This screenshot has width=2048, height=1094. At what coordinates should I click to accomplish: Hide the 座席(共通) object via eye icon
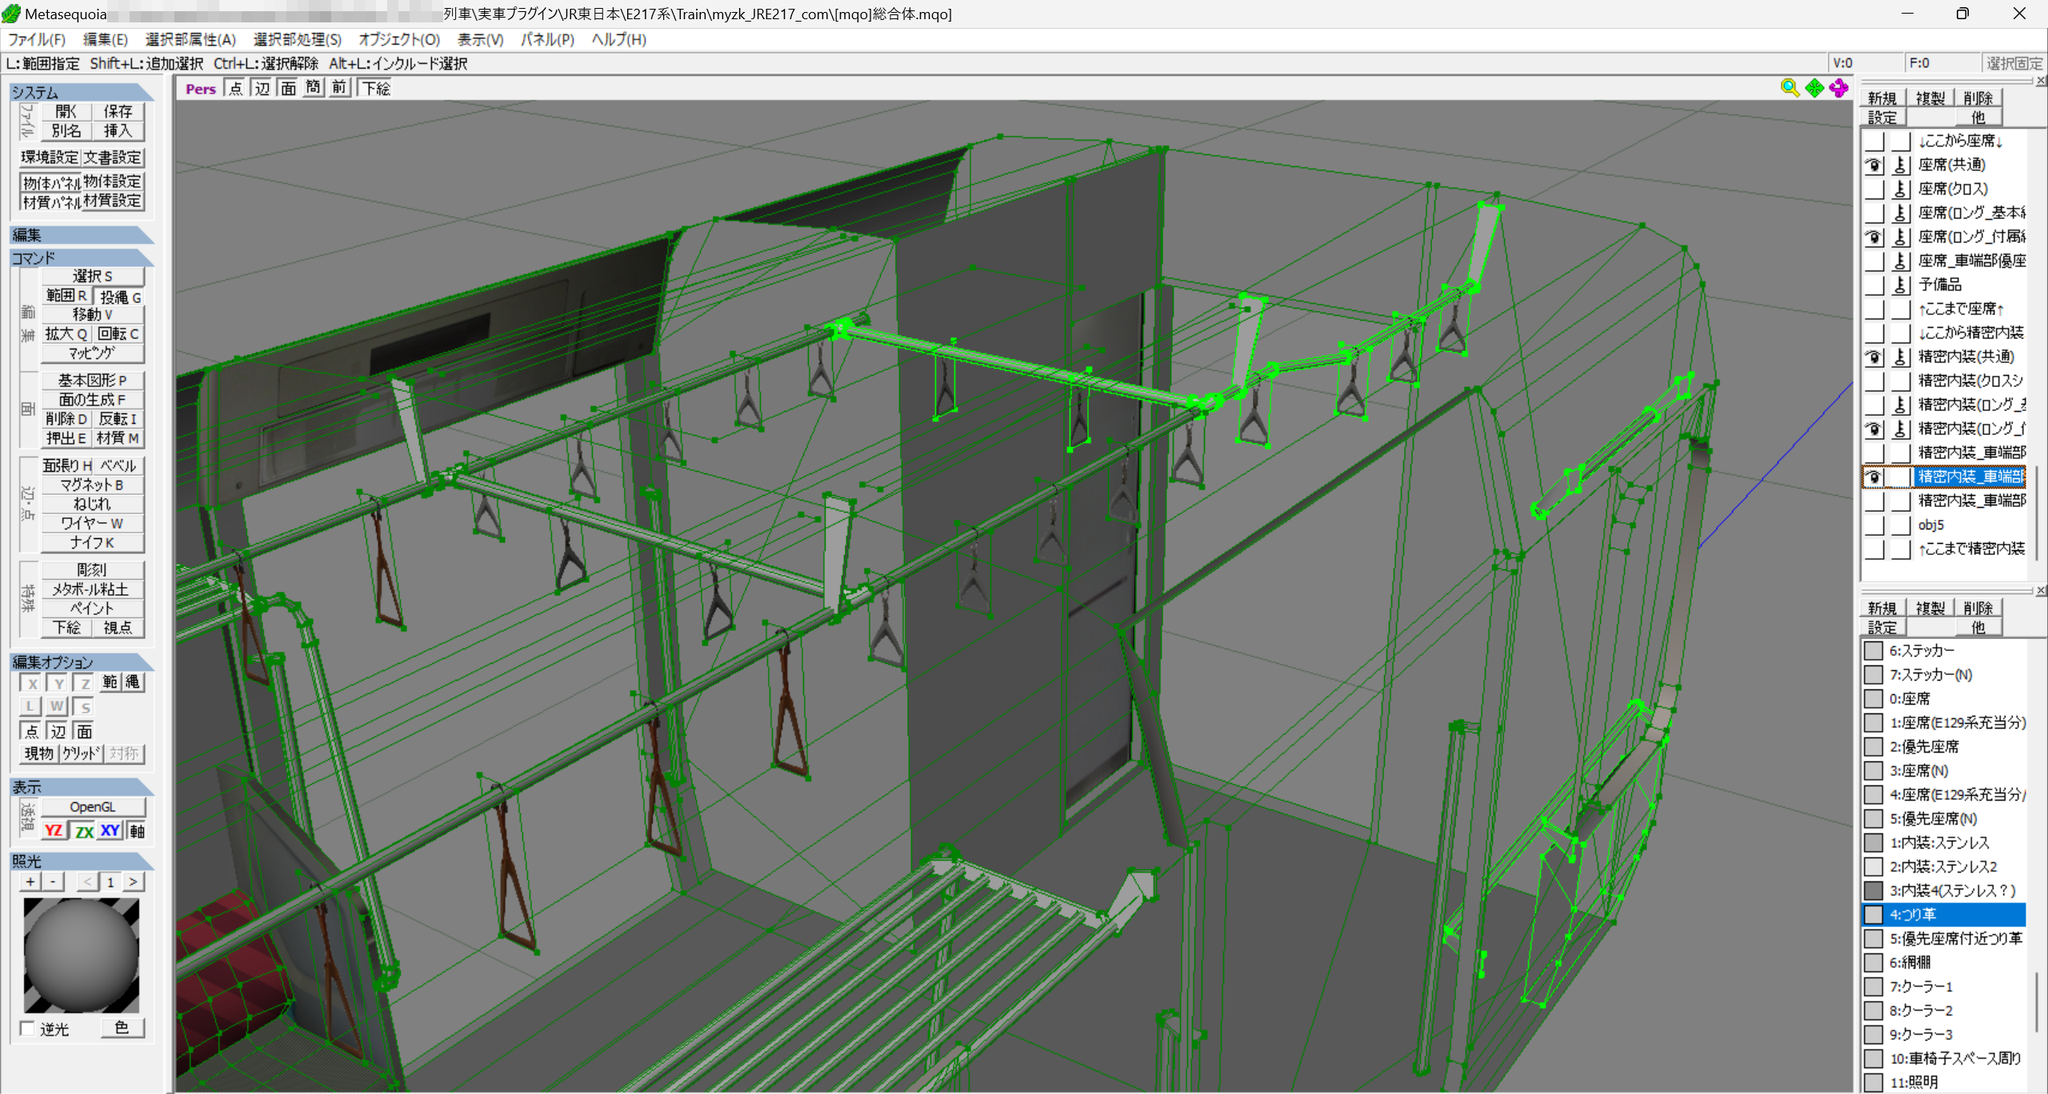pyautogui.click(x=1874, y=165)
